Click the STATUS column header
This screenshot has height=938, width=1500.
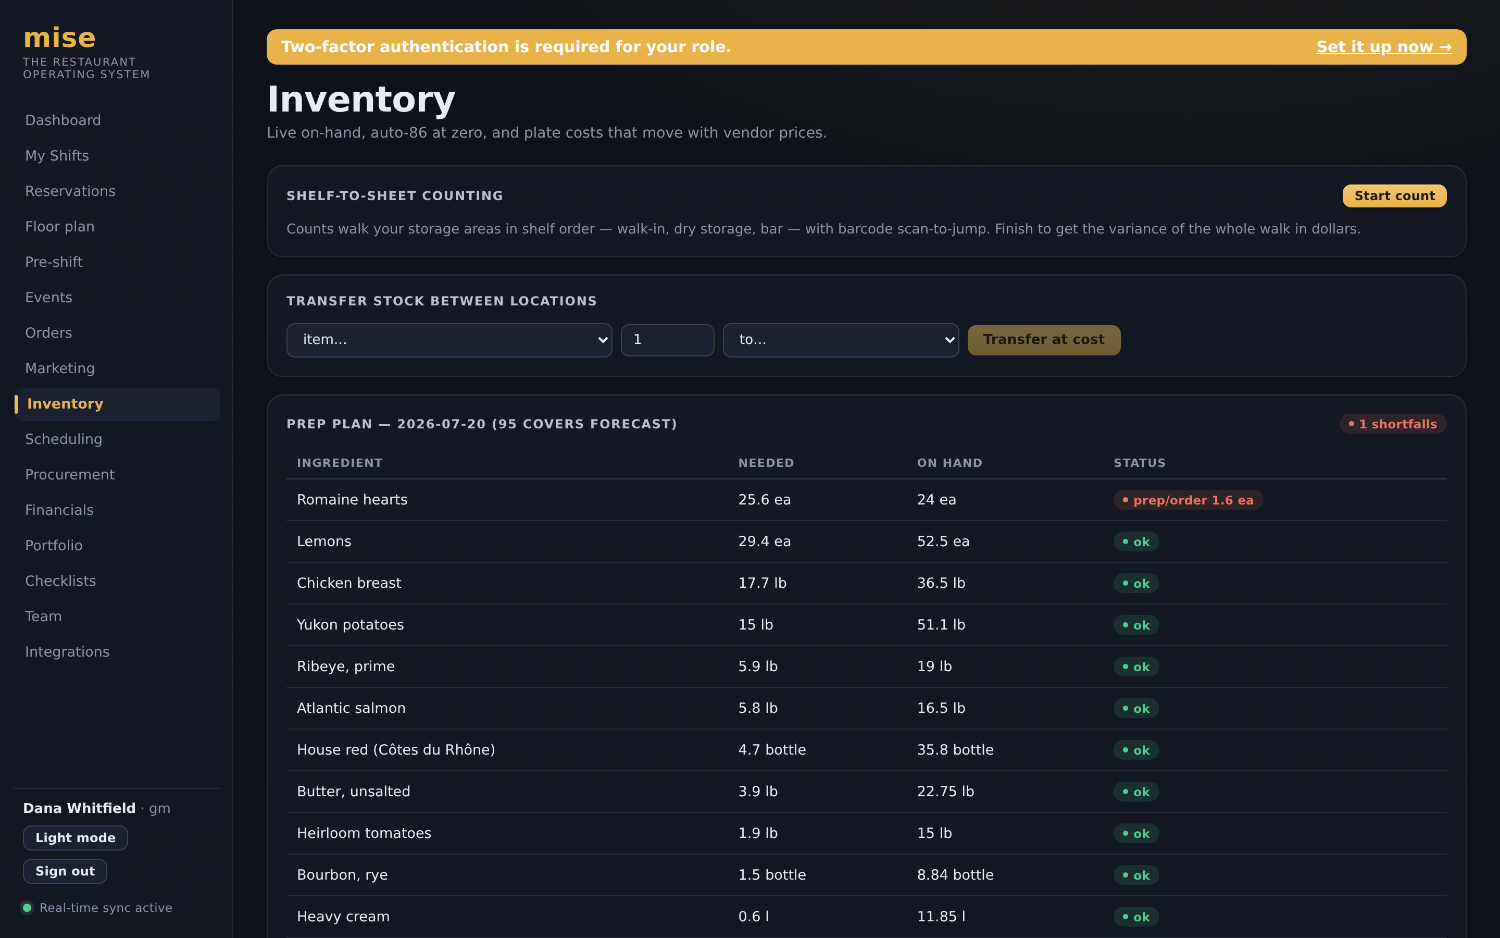click(x=1140, y=463)
